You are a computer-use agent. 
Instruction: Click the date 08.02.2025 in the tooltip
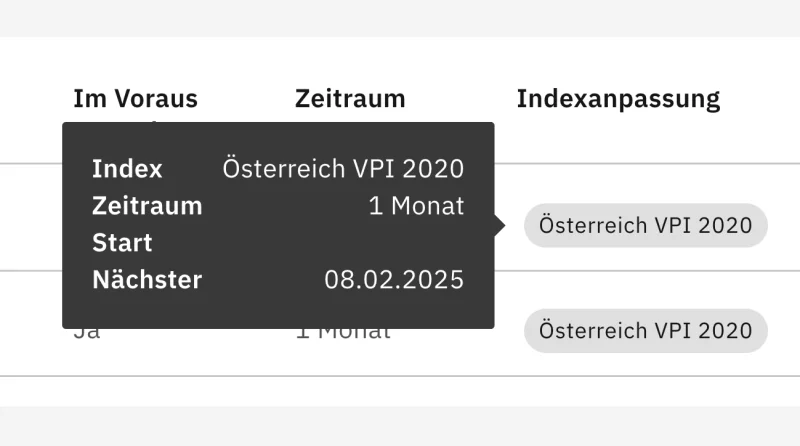click(394, 280)
